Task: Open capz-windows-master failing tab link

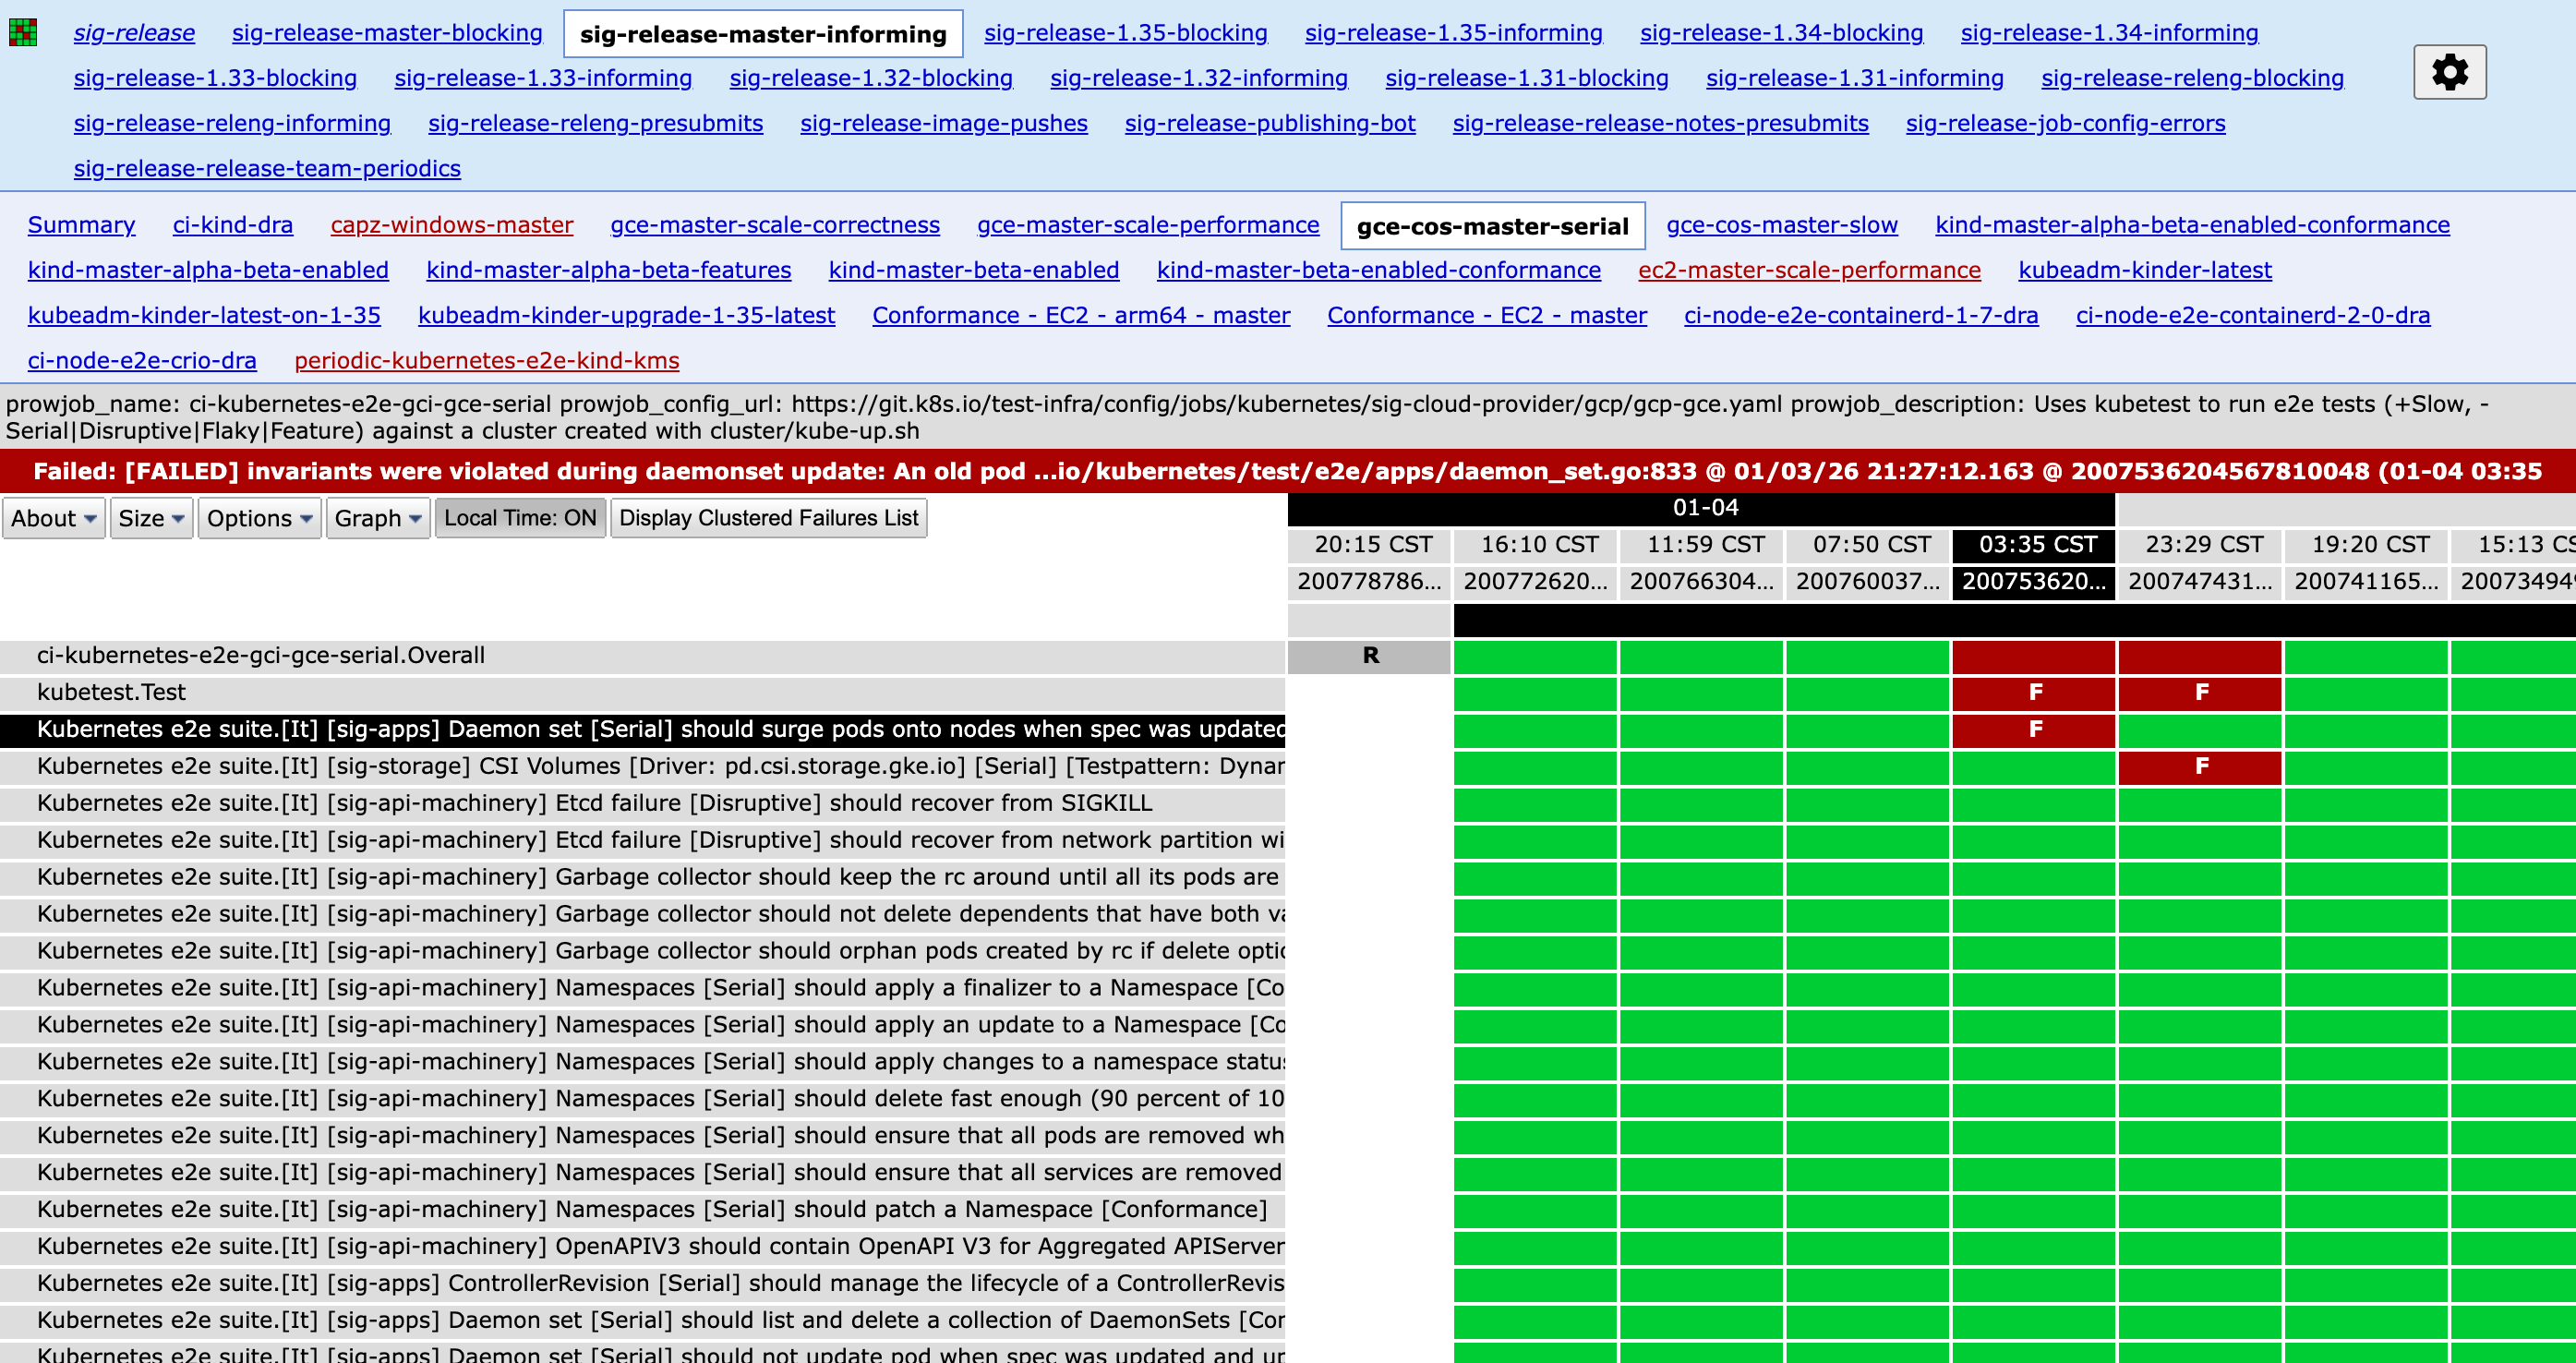Action: coord(451,225)
